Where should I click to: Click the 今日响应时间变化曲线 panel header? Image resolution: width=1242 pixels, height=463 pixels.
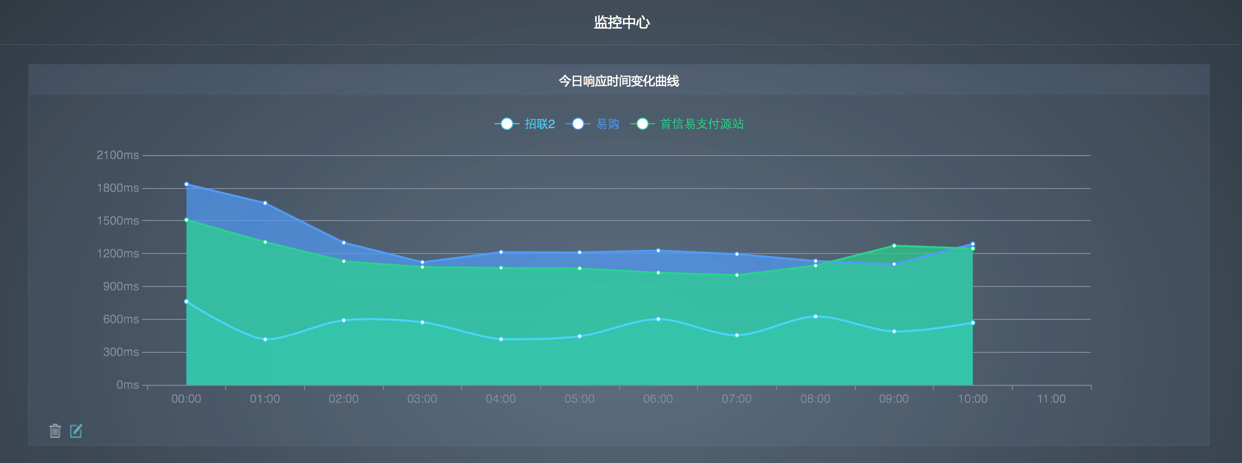click(619, 80)
